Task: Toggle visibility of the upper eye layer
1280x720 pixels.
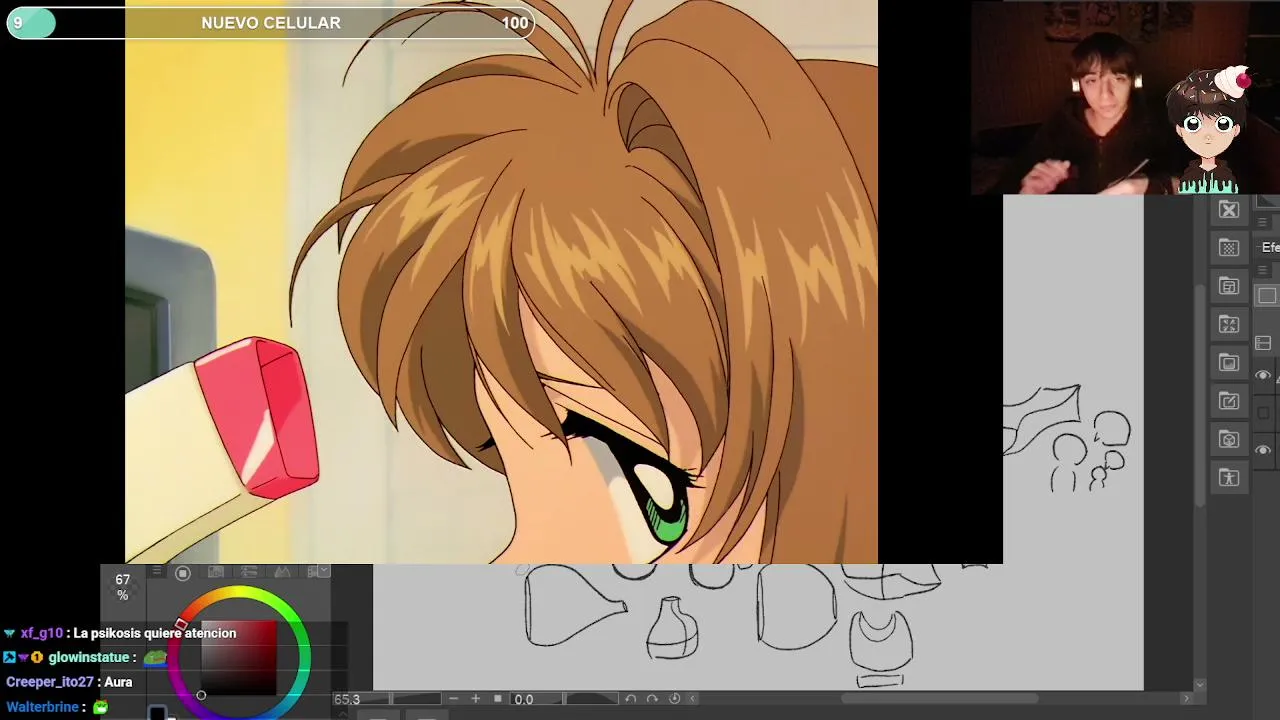Action: [x=1263, y=375]
